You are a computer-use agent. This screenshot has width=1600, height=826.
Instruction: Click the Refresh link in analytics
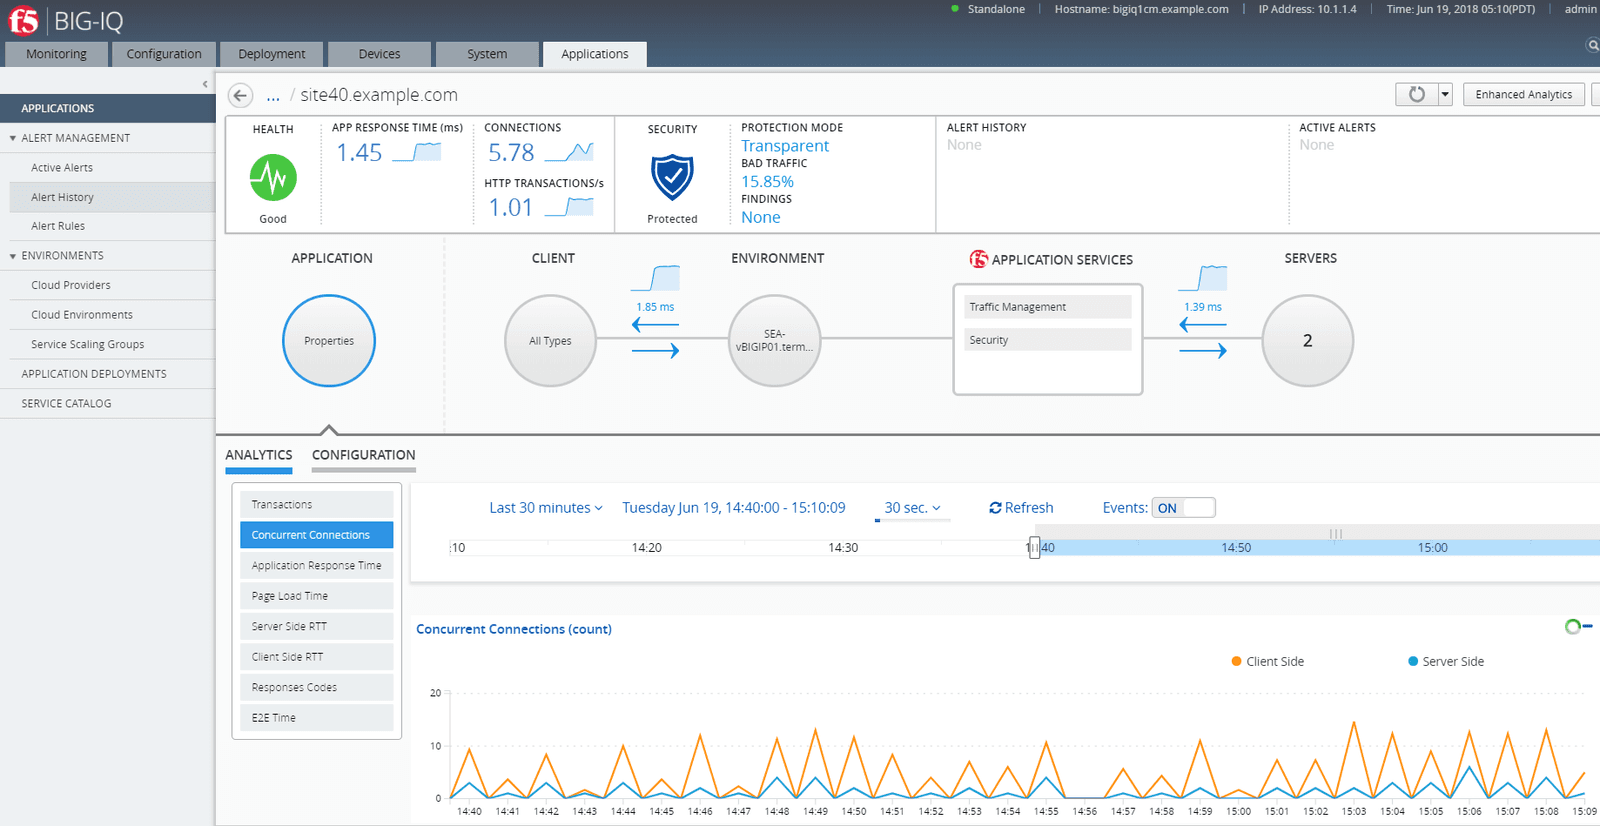pos(1021,508)
